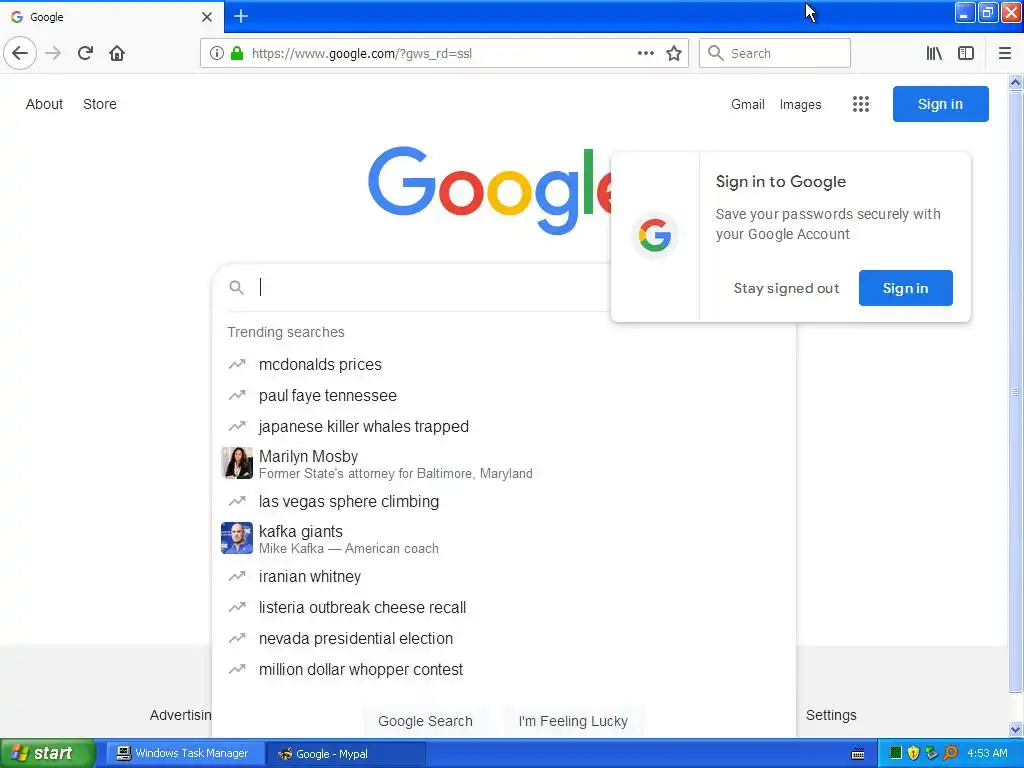Open the library bookshelf icon
Viewport: 1024px width, 768px height.
point(934,53)
